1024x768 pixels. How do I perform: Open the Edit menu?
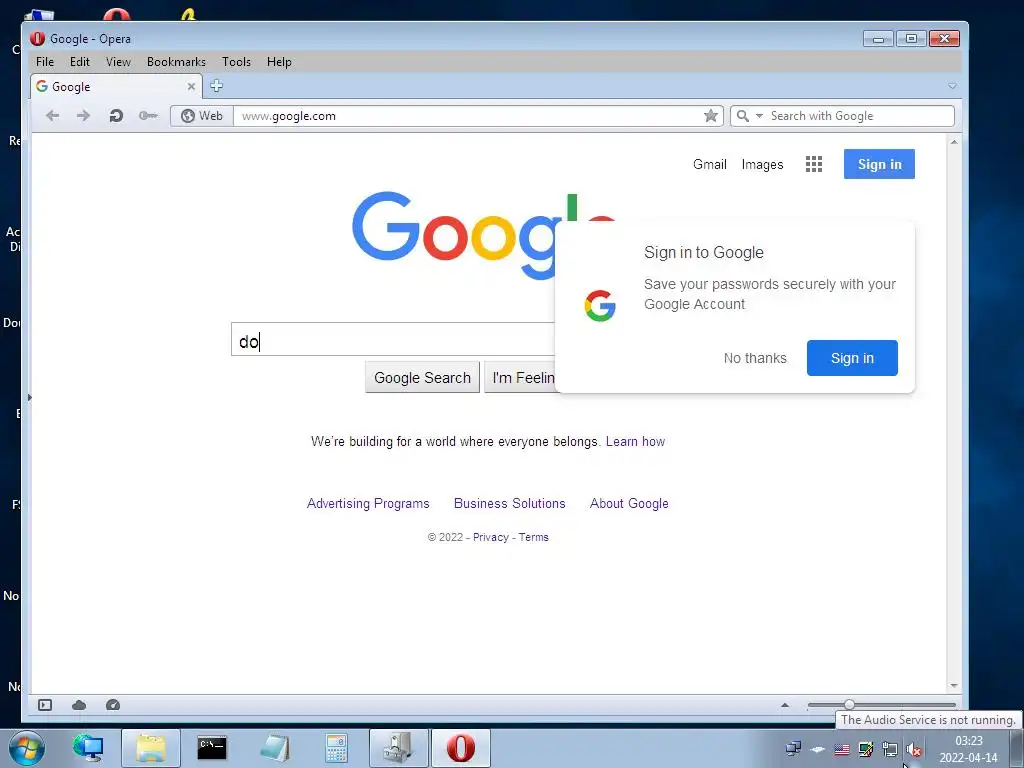pos(80,61)
